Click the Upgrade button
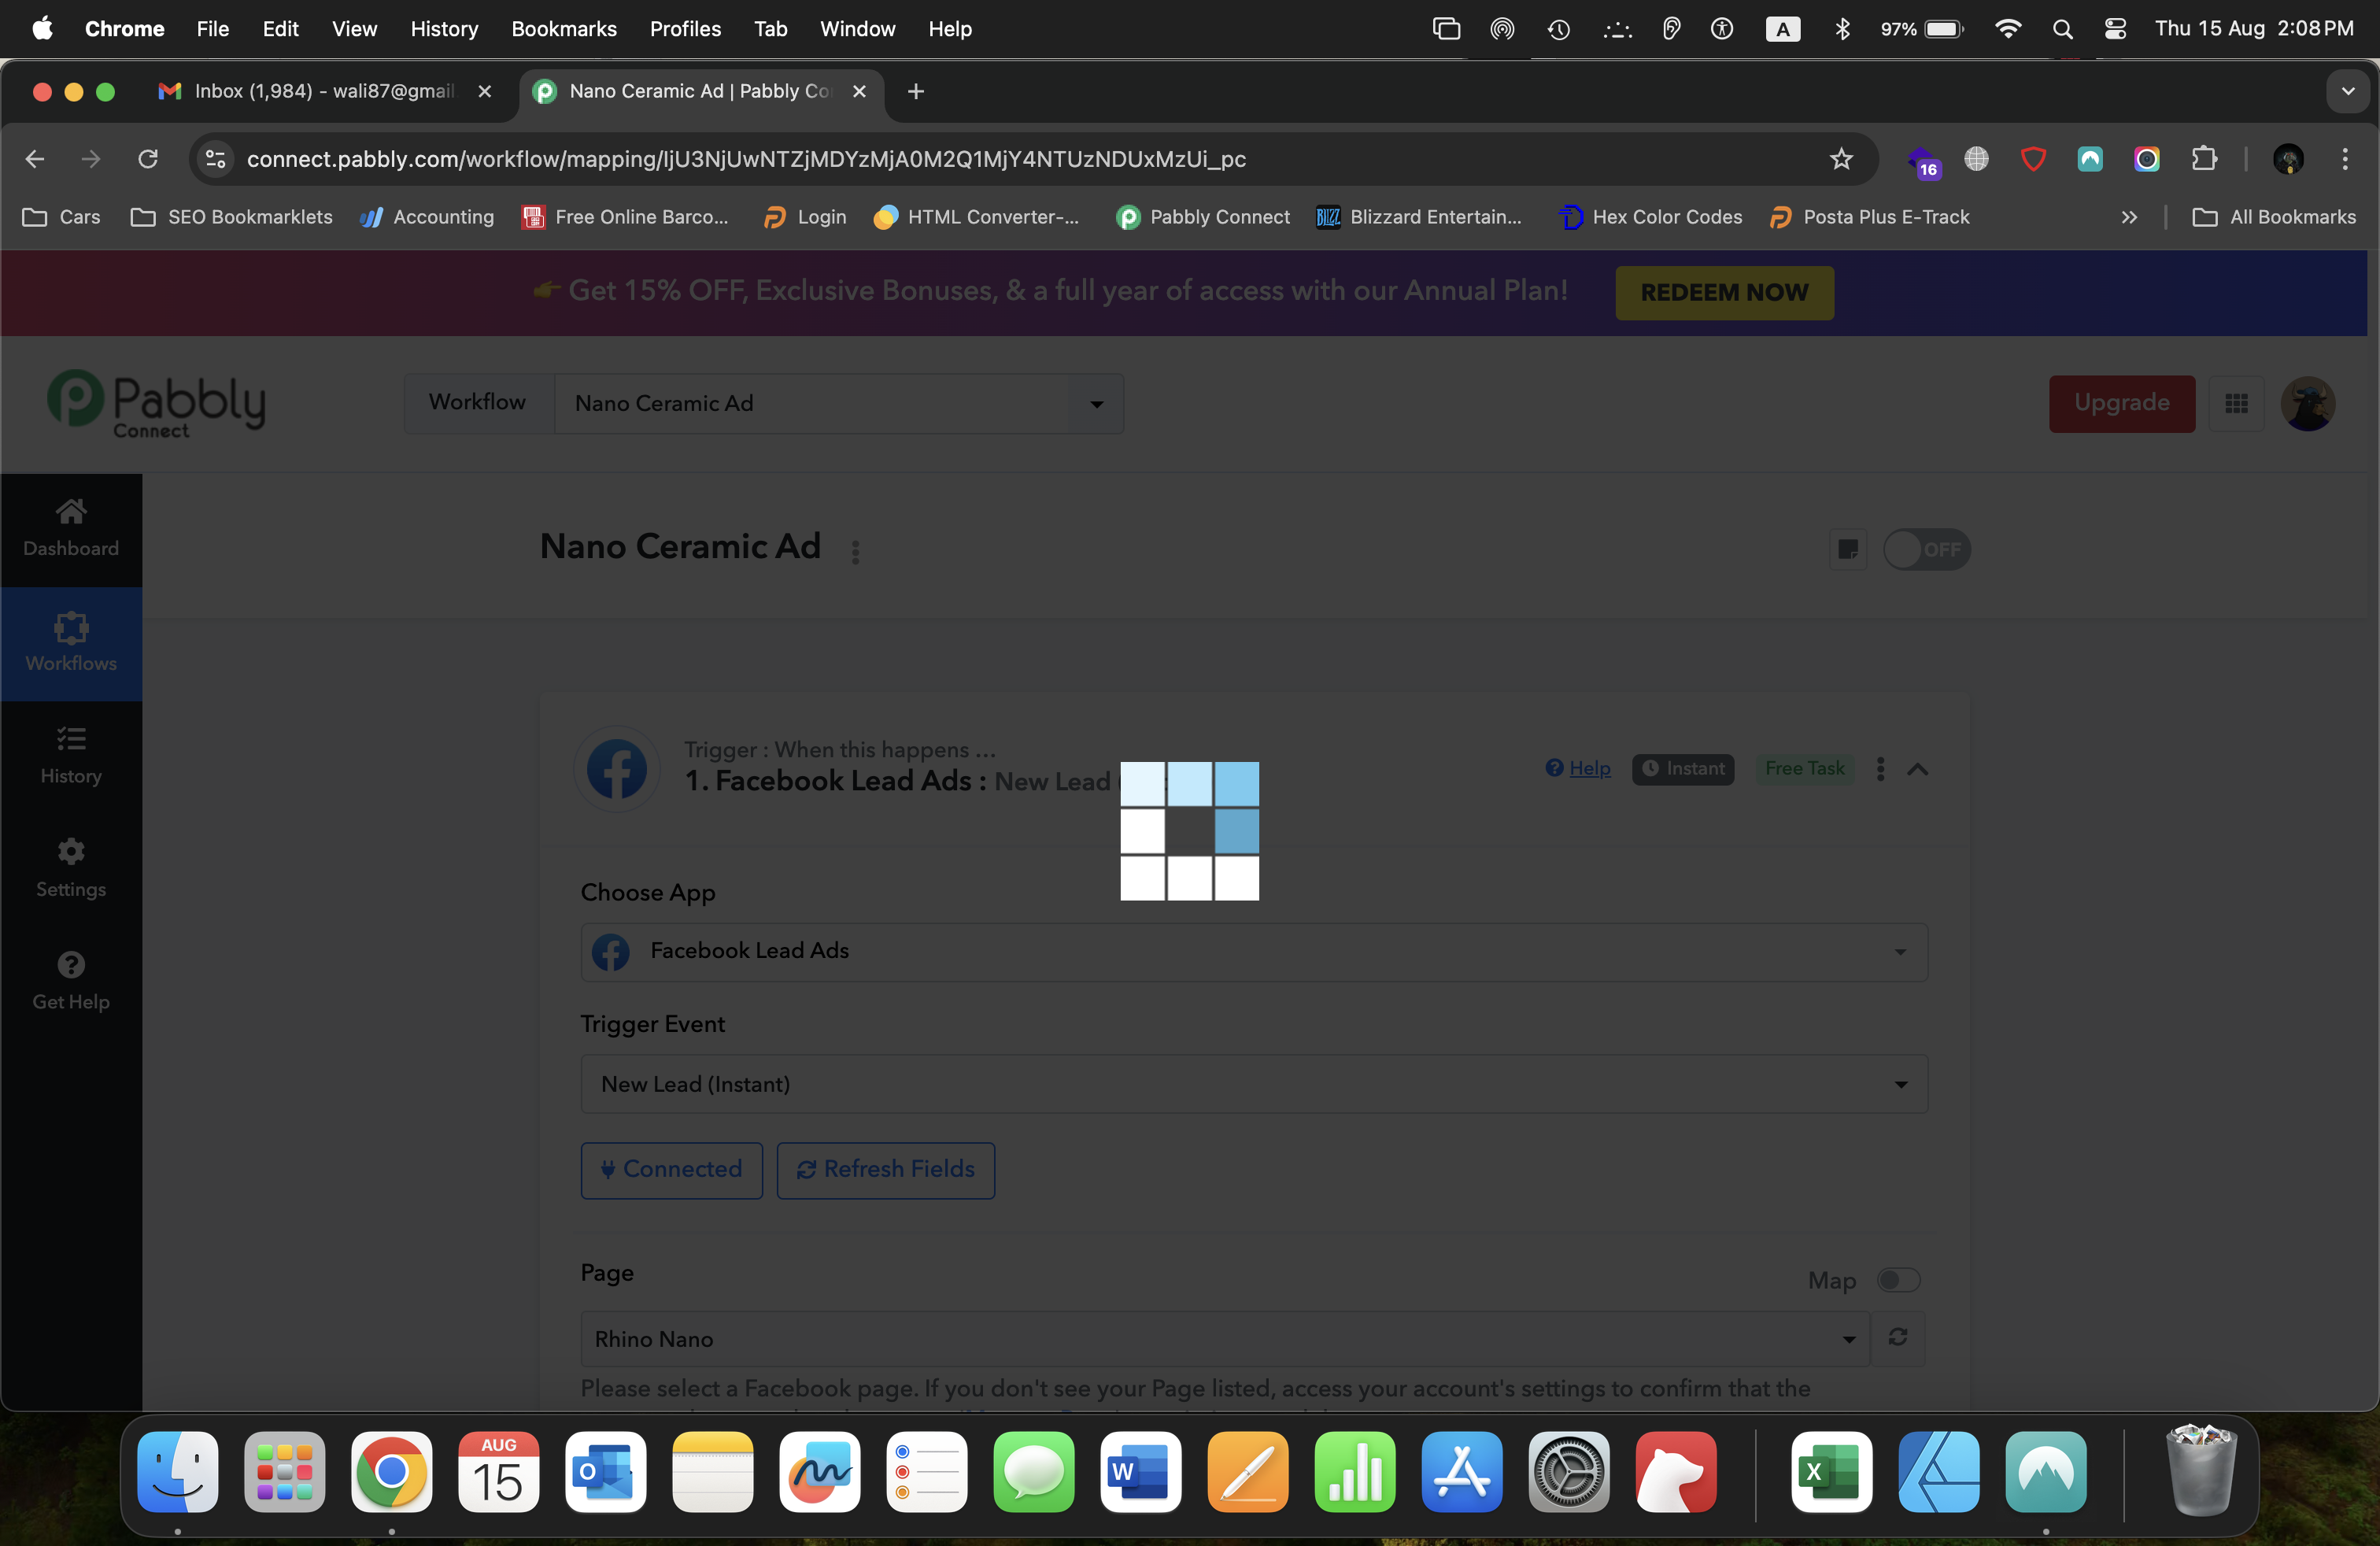The image size is (2380, 1546). 2122,403
